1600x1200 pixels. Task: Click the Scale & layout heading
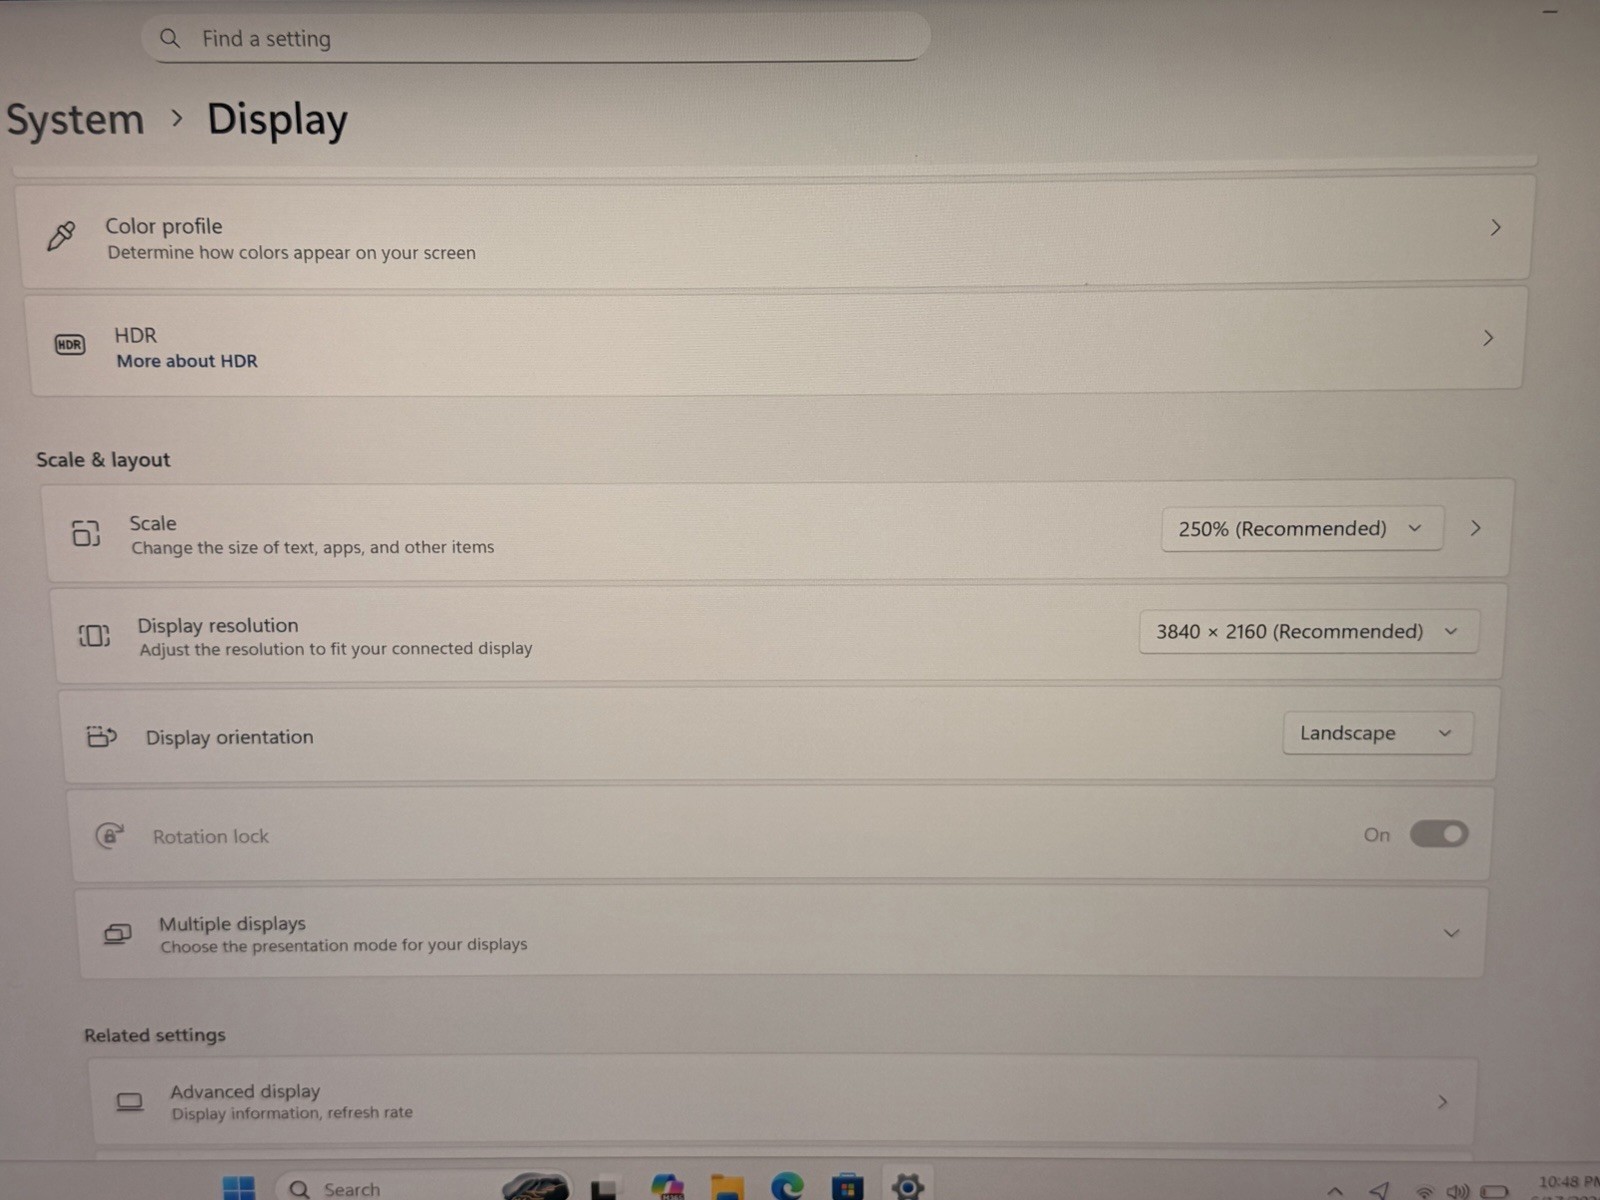click(x=103, y=460)
